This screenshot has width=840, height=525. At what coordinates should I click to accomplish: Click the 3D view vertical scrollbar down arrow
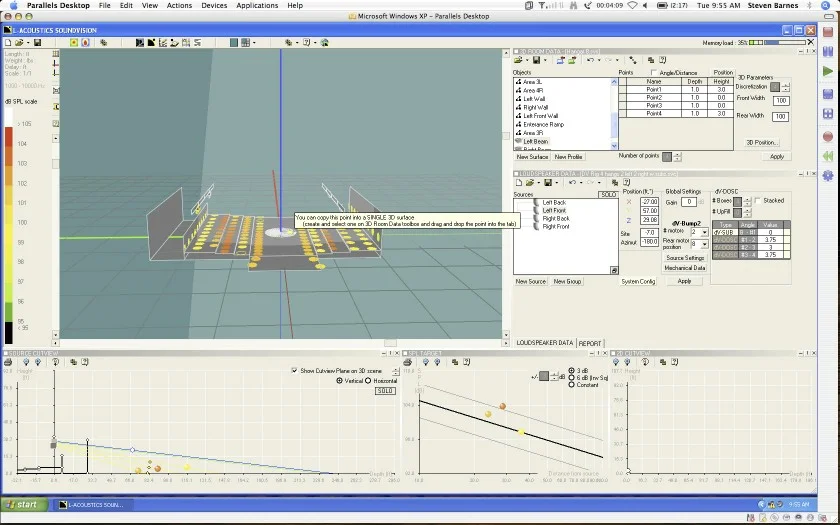pos(506,335)
